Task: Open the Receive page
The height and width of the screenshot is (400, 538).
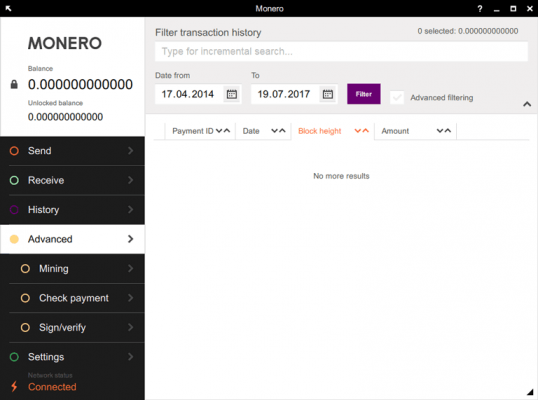Action: pyautogui.click(x=72, y=180)
